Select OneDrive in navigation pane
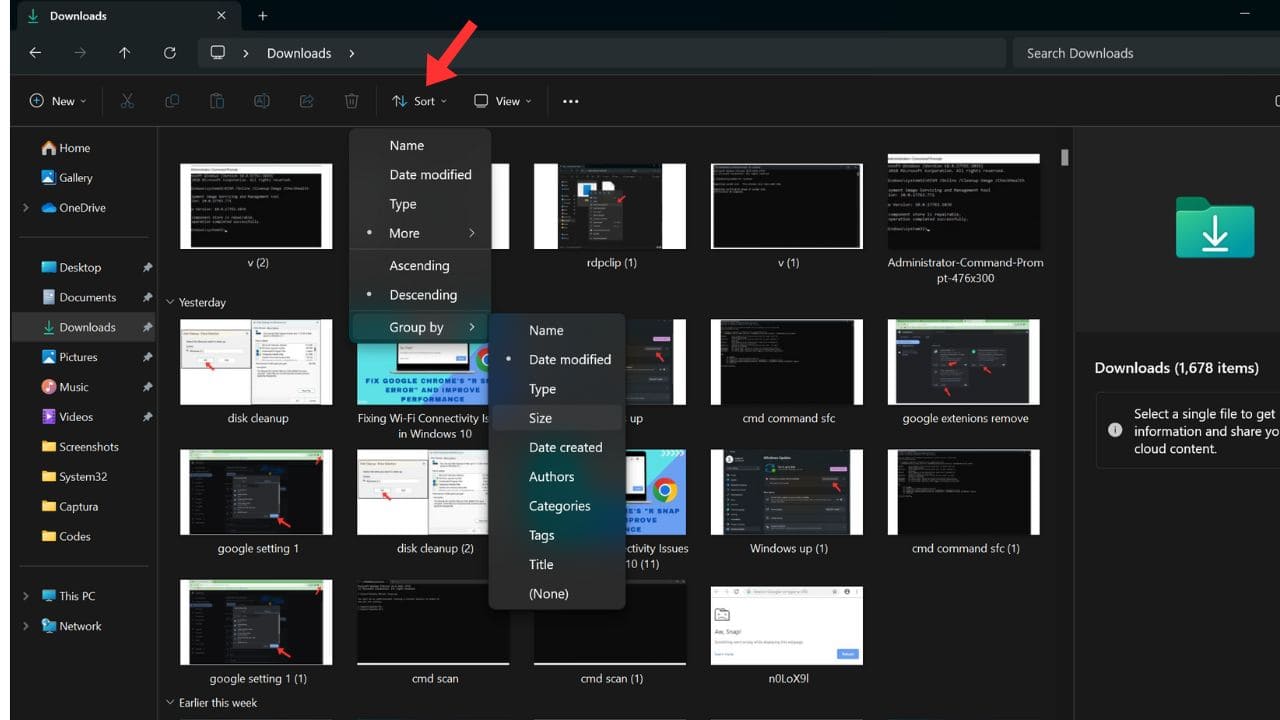The width and height of the screenshot is (1280, 720). (75, 208)
